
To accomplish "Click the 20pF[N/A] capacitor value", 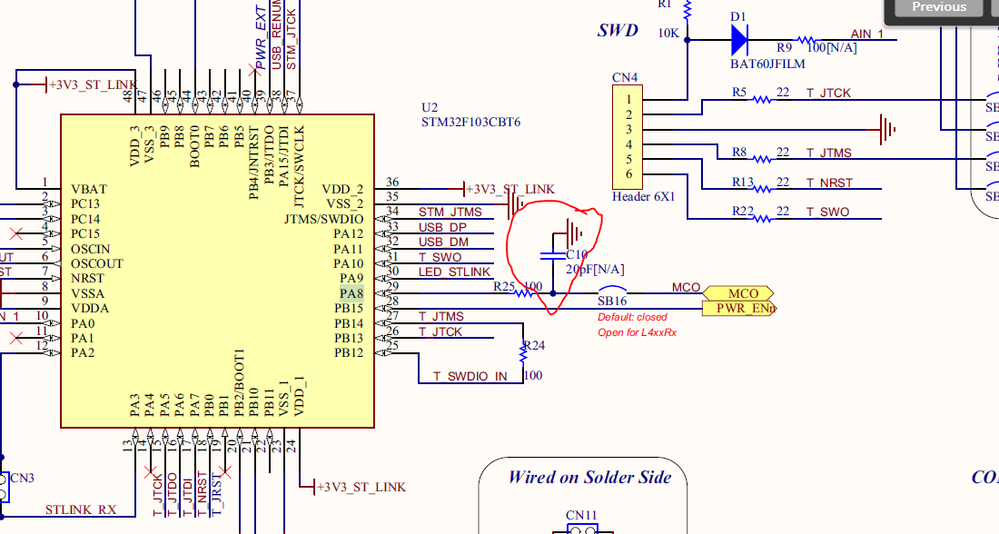I will coord(595,270).
